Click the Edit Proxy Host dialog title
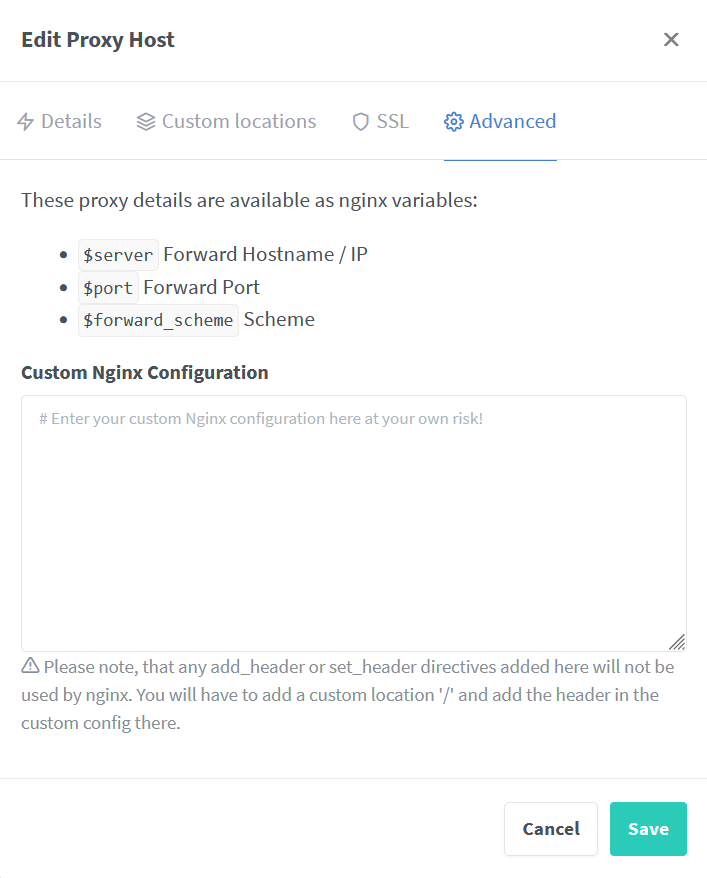This screenshot has width=707, height=878. click(97, 40)
